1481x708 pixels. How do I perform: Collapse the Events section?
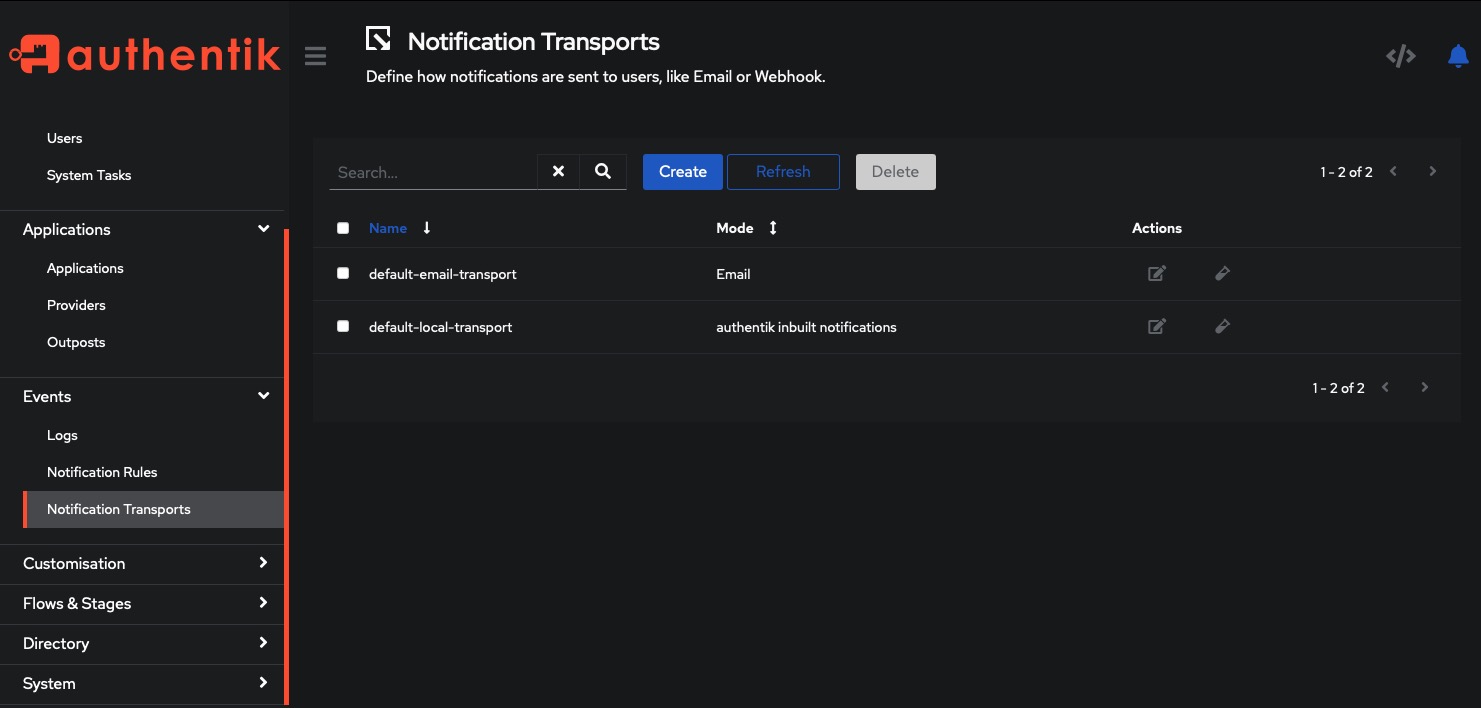[x=263, y=395]
